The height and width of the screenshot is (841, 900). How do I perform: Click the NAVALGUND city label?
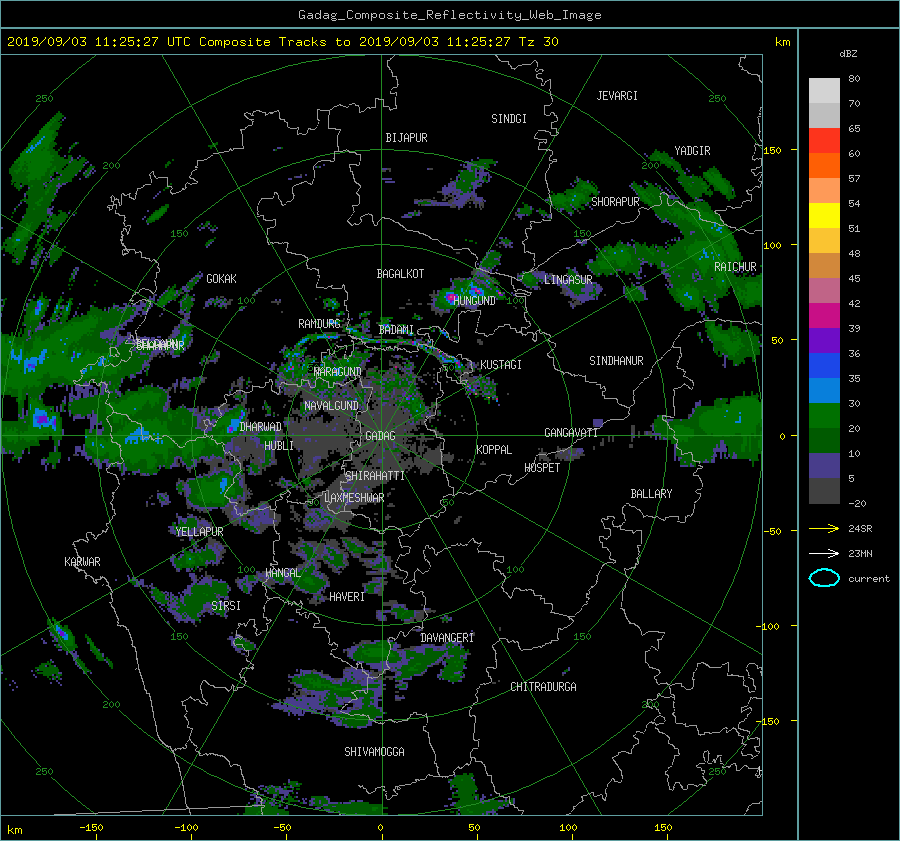point(331,405)
